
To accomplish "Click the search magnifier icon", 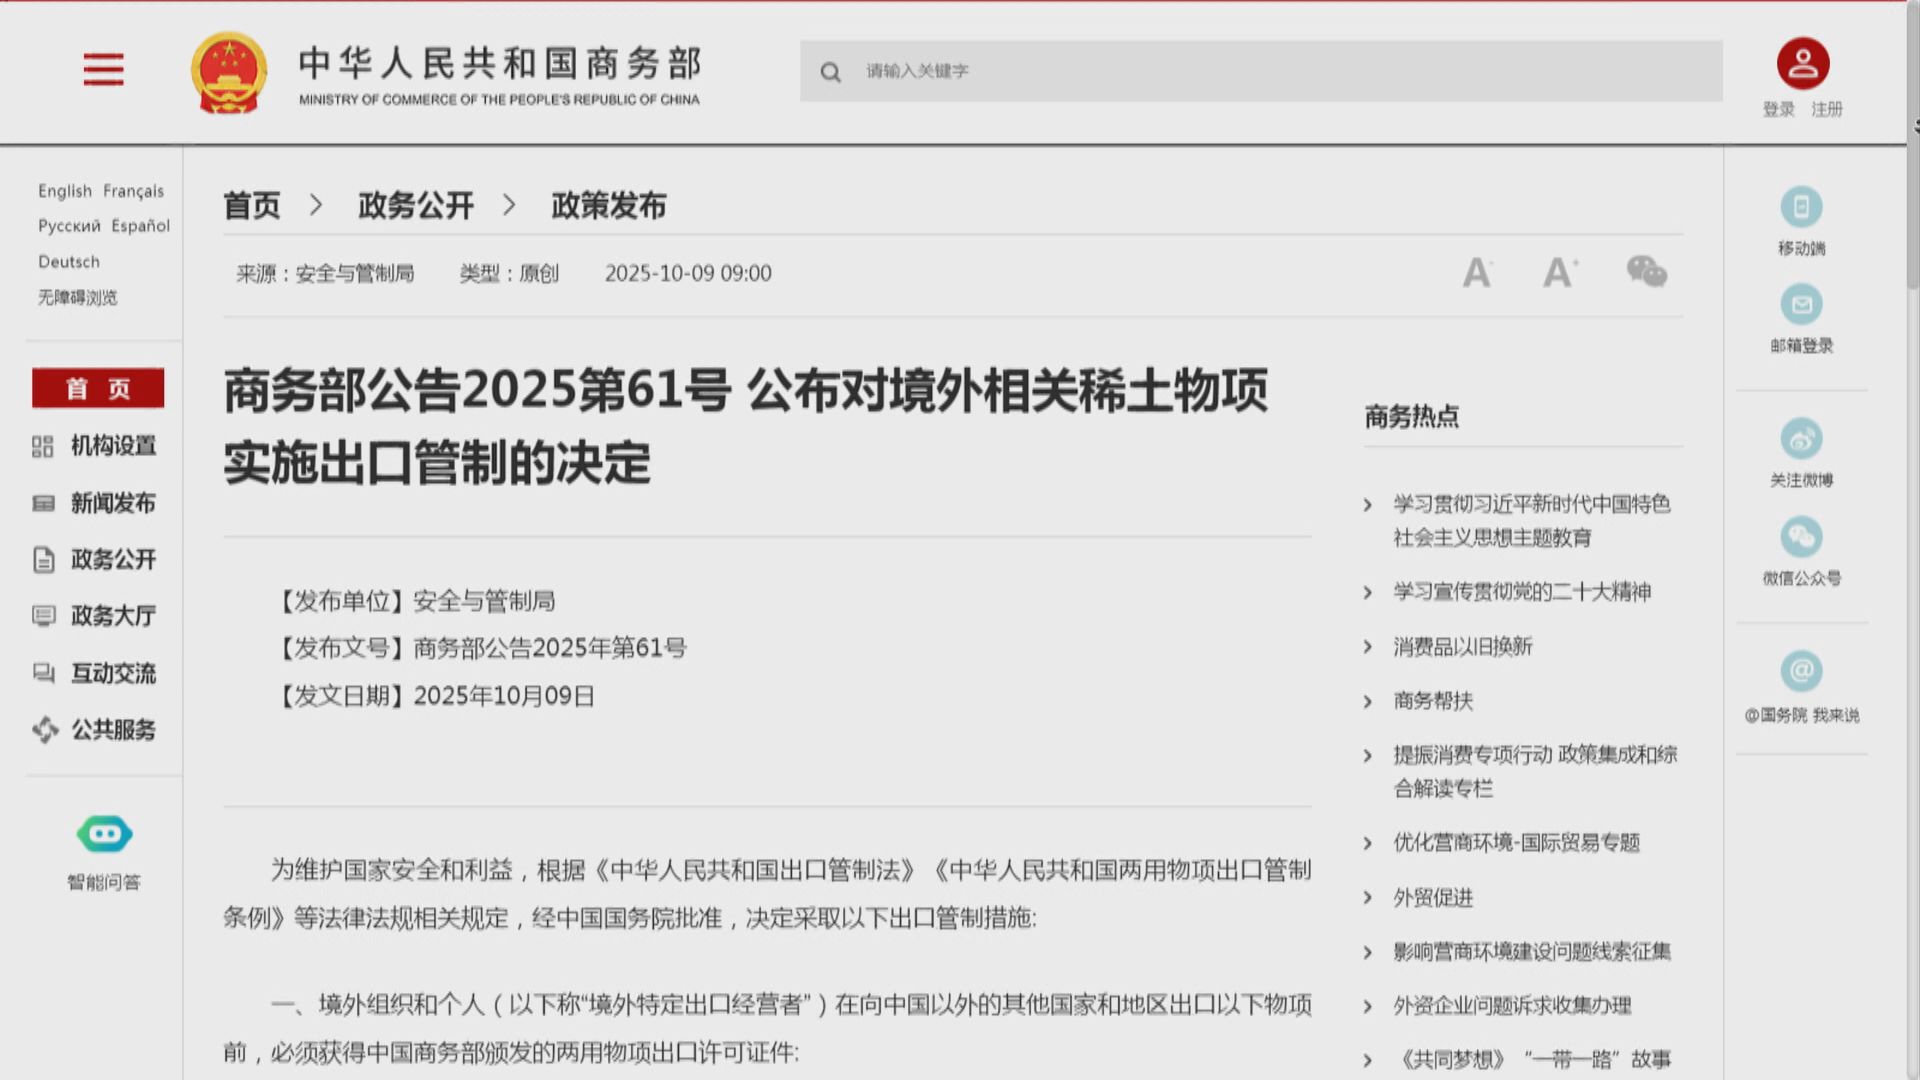I will [831, 72].
